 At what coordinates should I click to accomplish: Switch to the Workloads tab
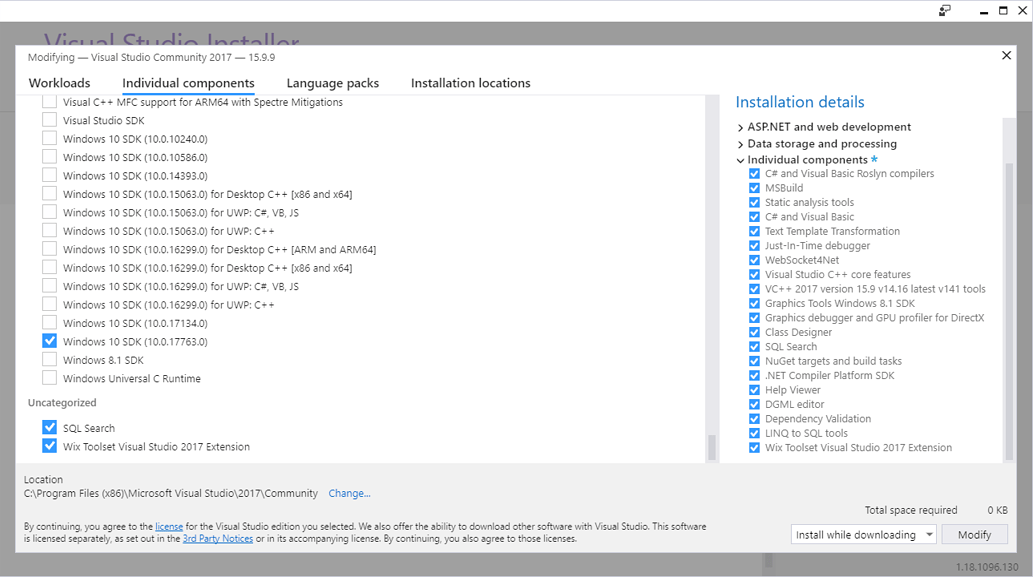(x=59, y=83)
